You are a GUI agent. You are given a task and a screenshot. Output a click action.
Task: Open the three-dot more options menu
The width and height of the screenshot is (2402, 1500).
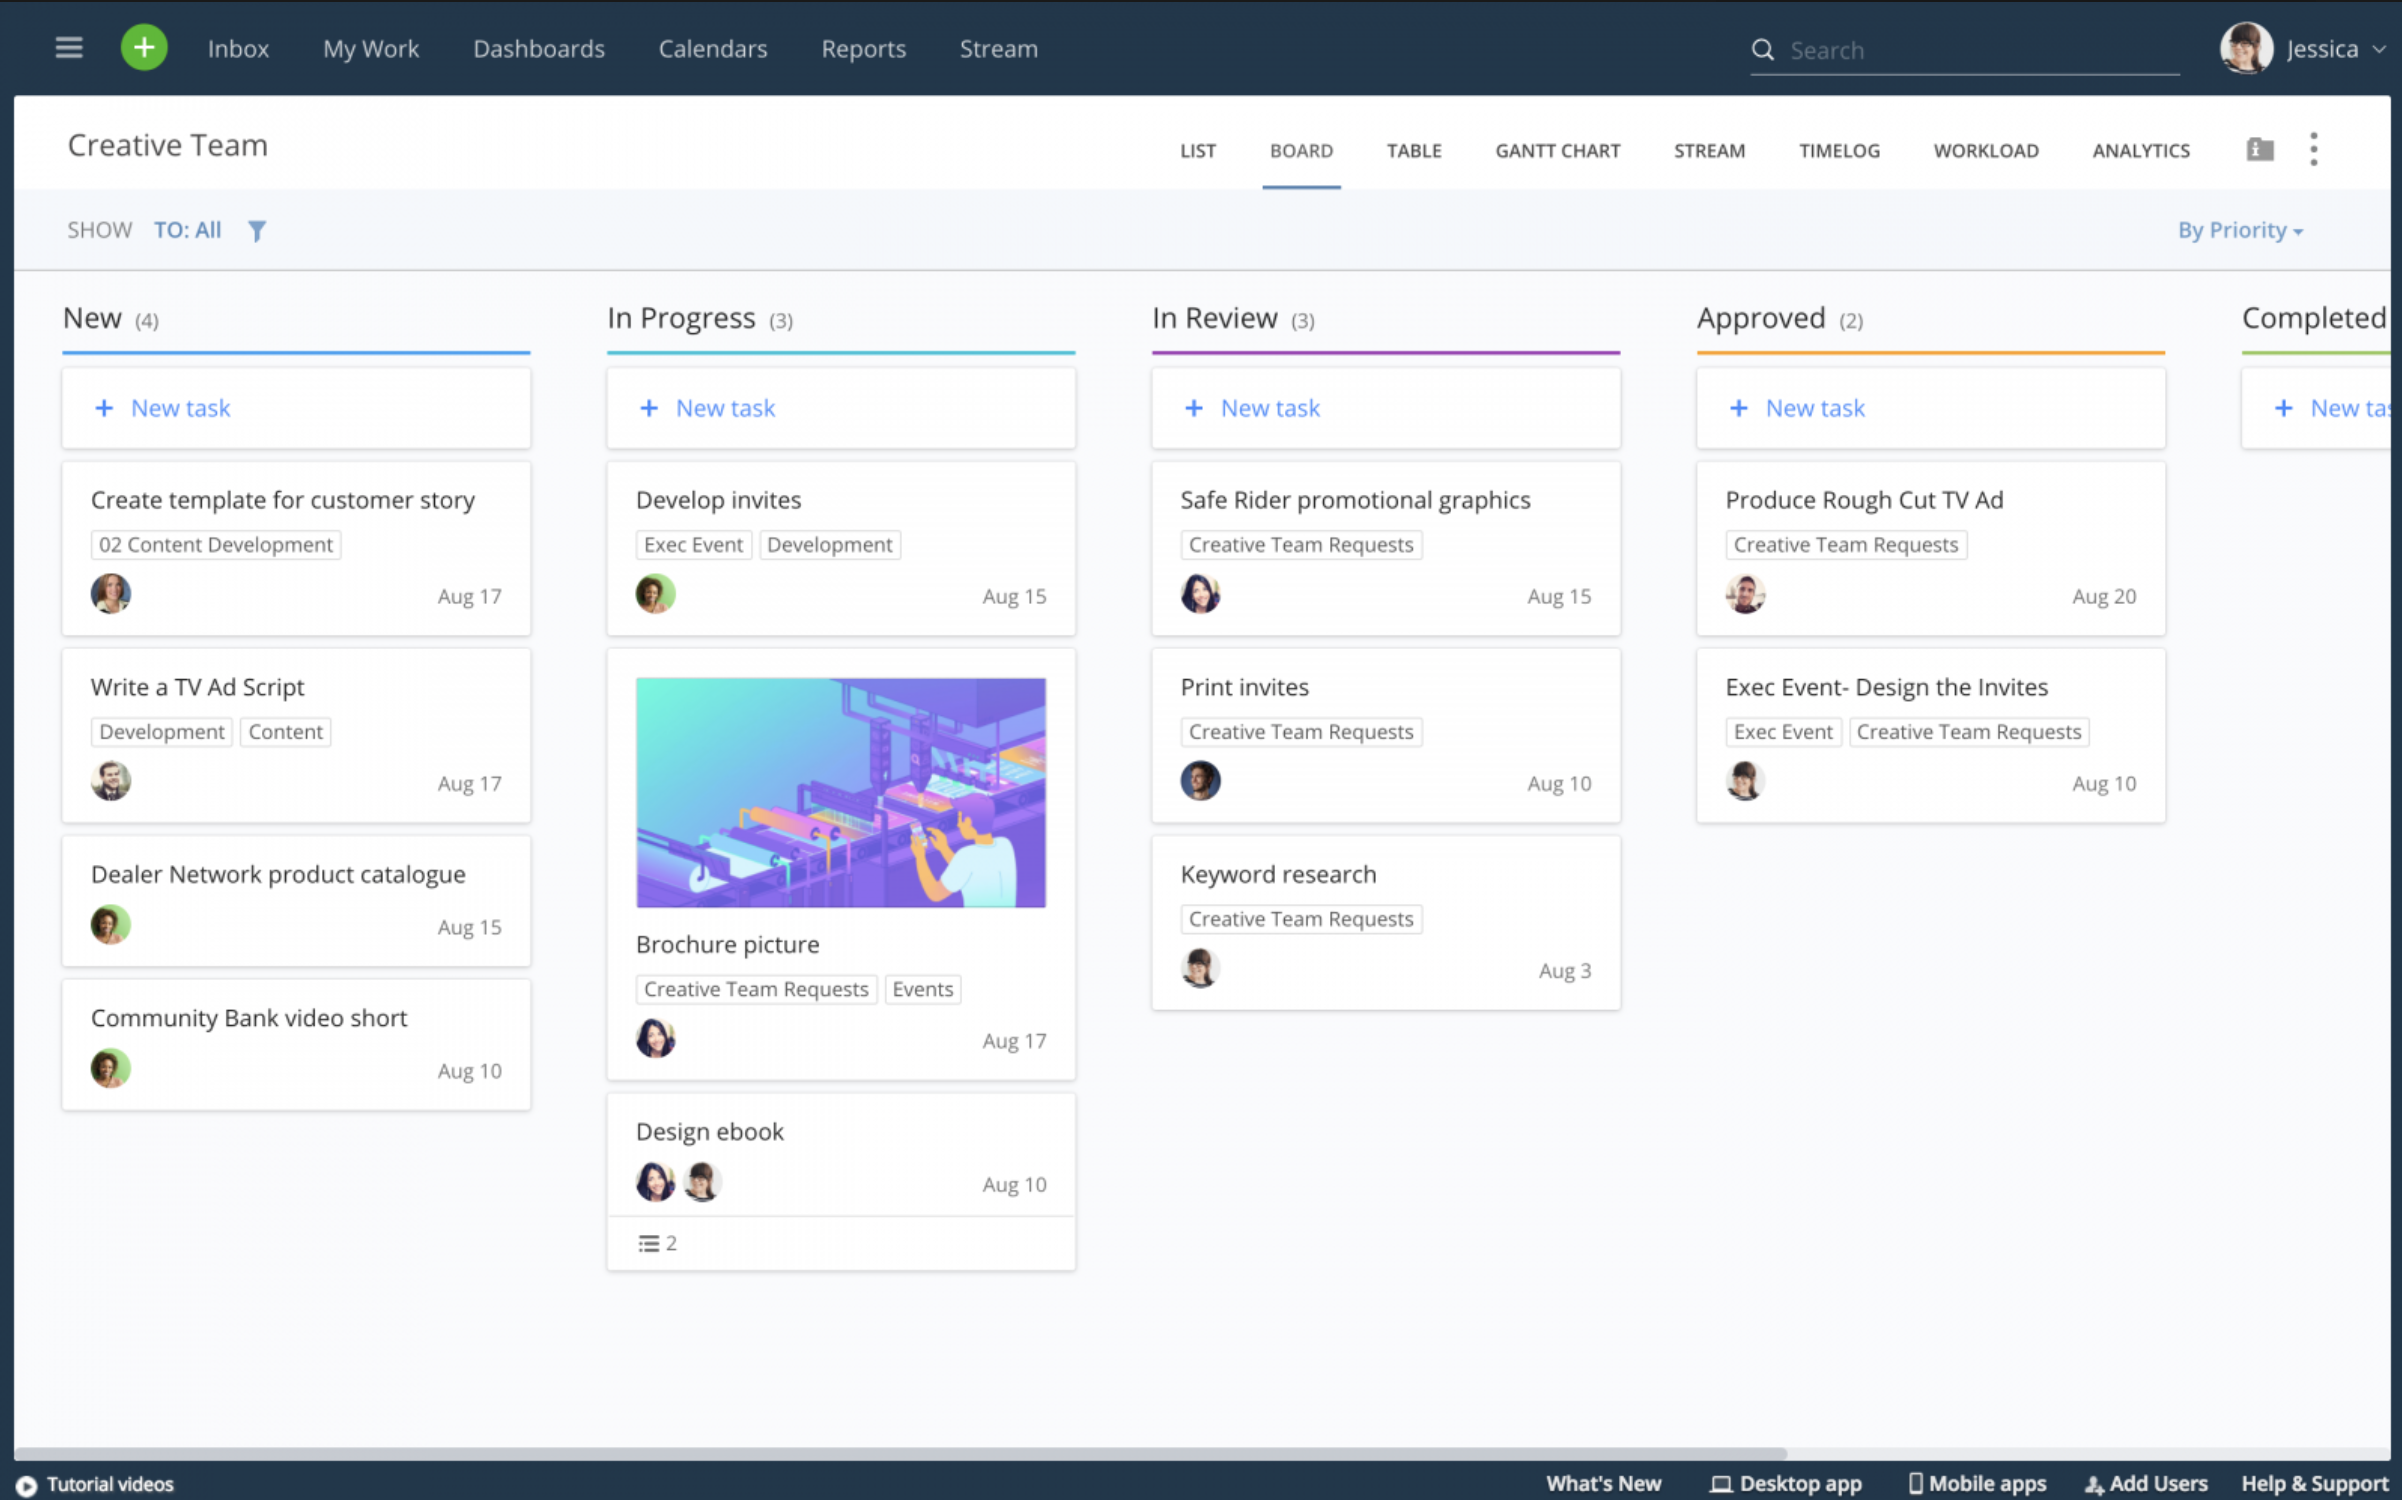[x=2313, y=150]
